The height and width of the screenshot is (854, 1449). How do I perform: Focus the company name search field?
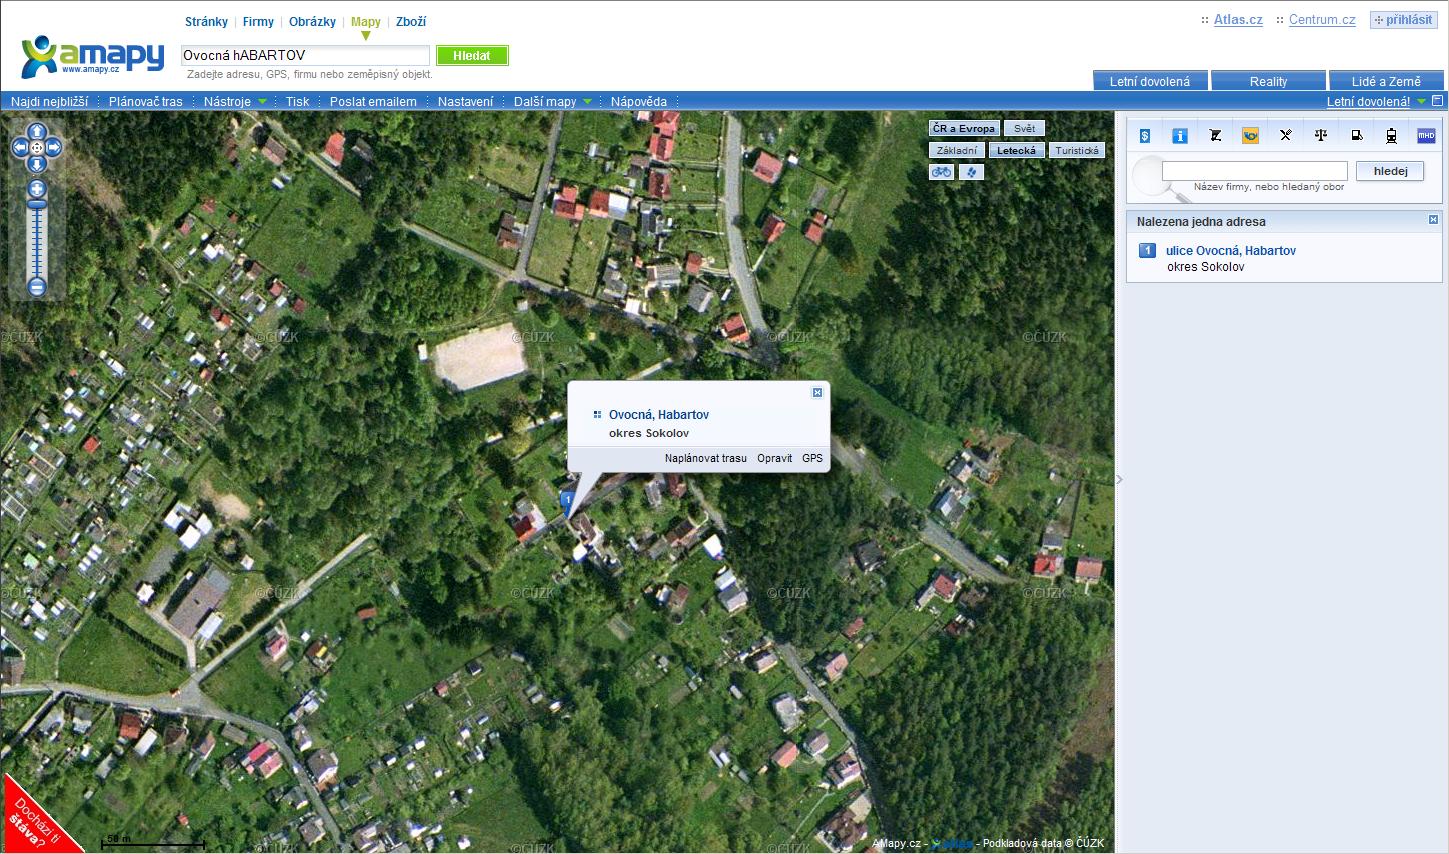1254,171
